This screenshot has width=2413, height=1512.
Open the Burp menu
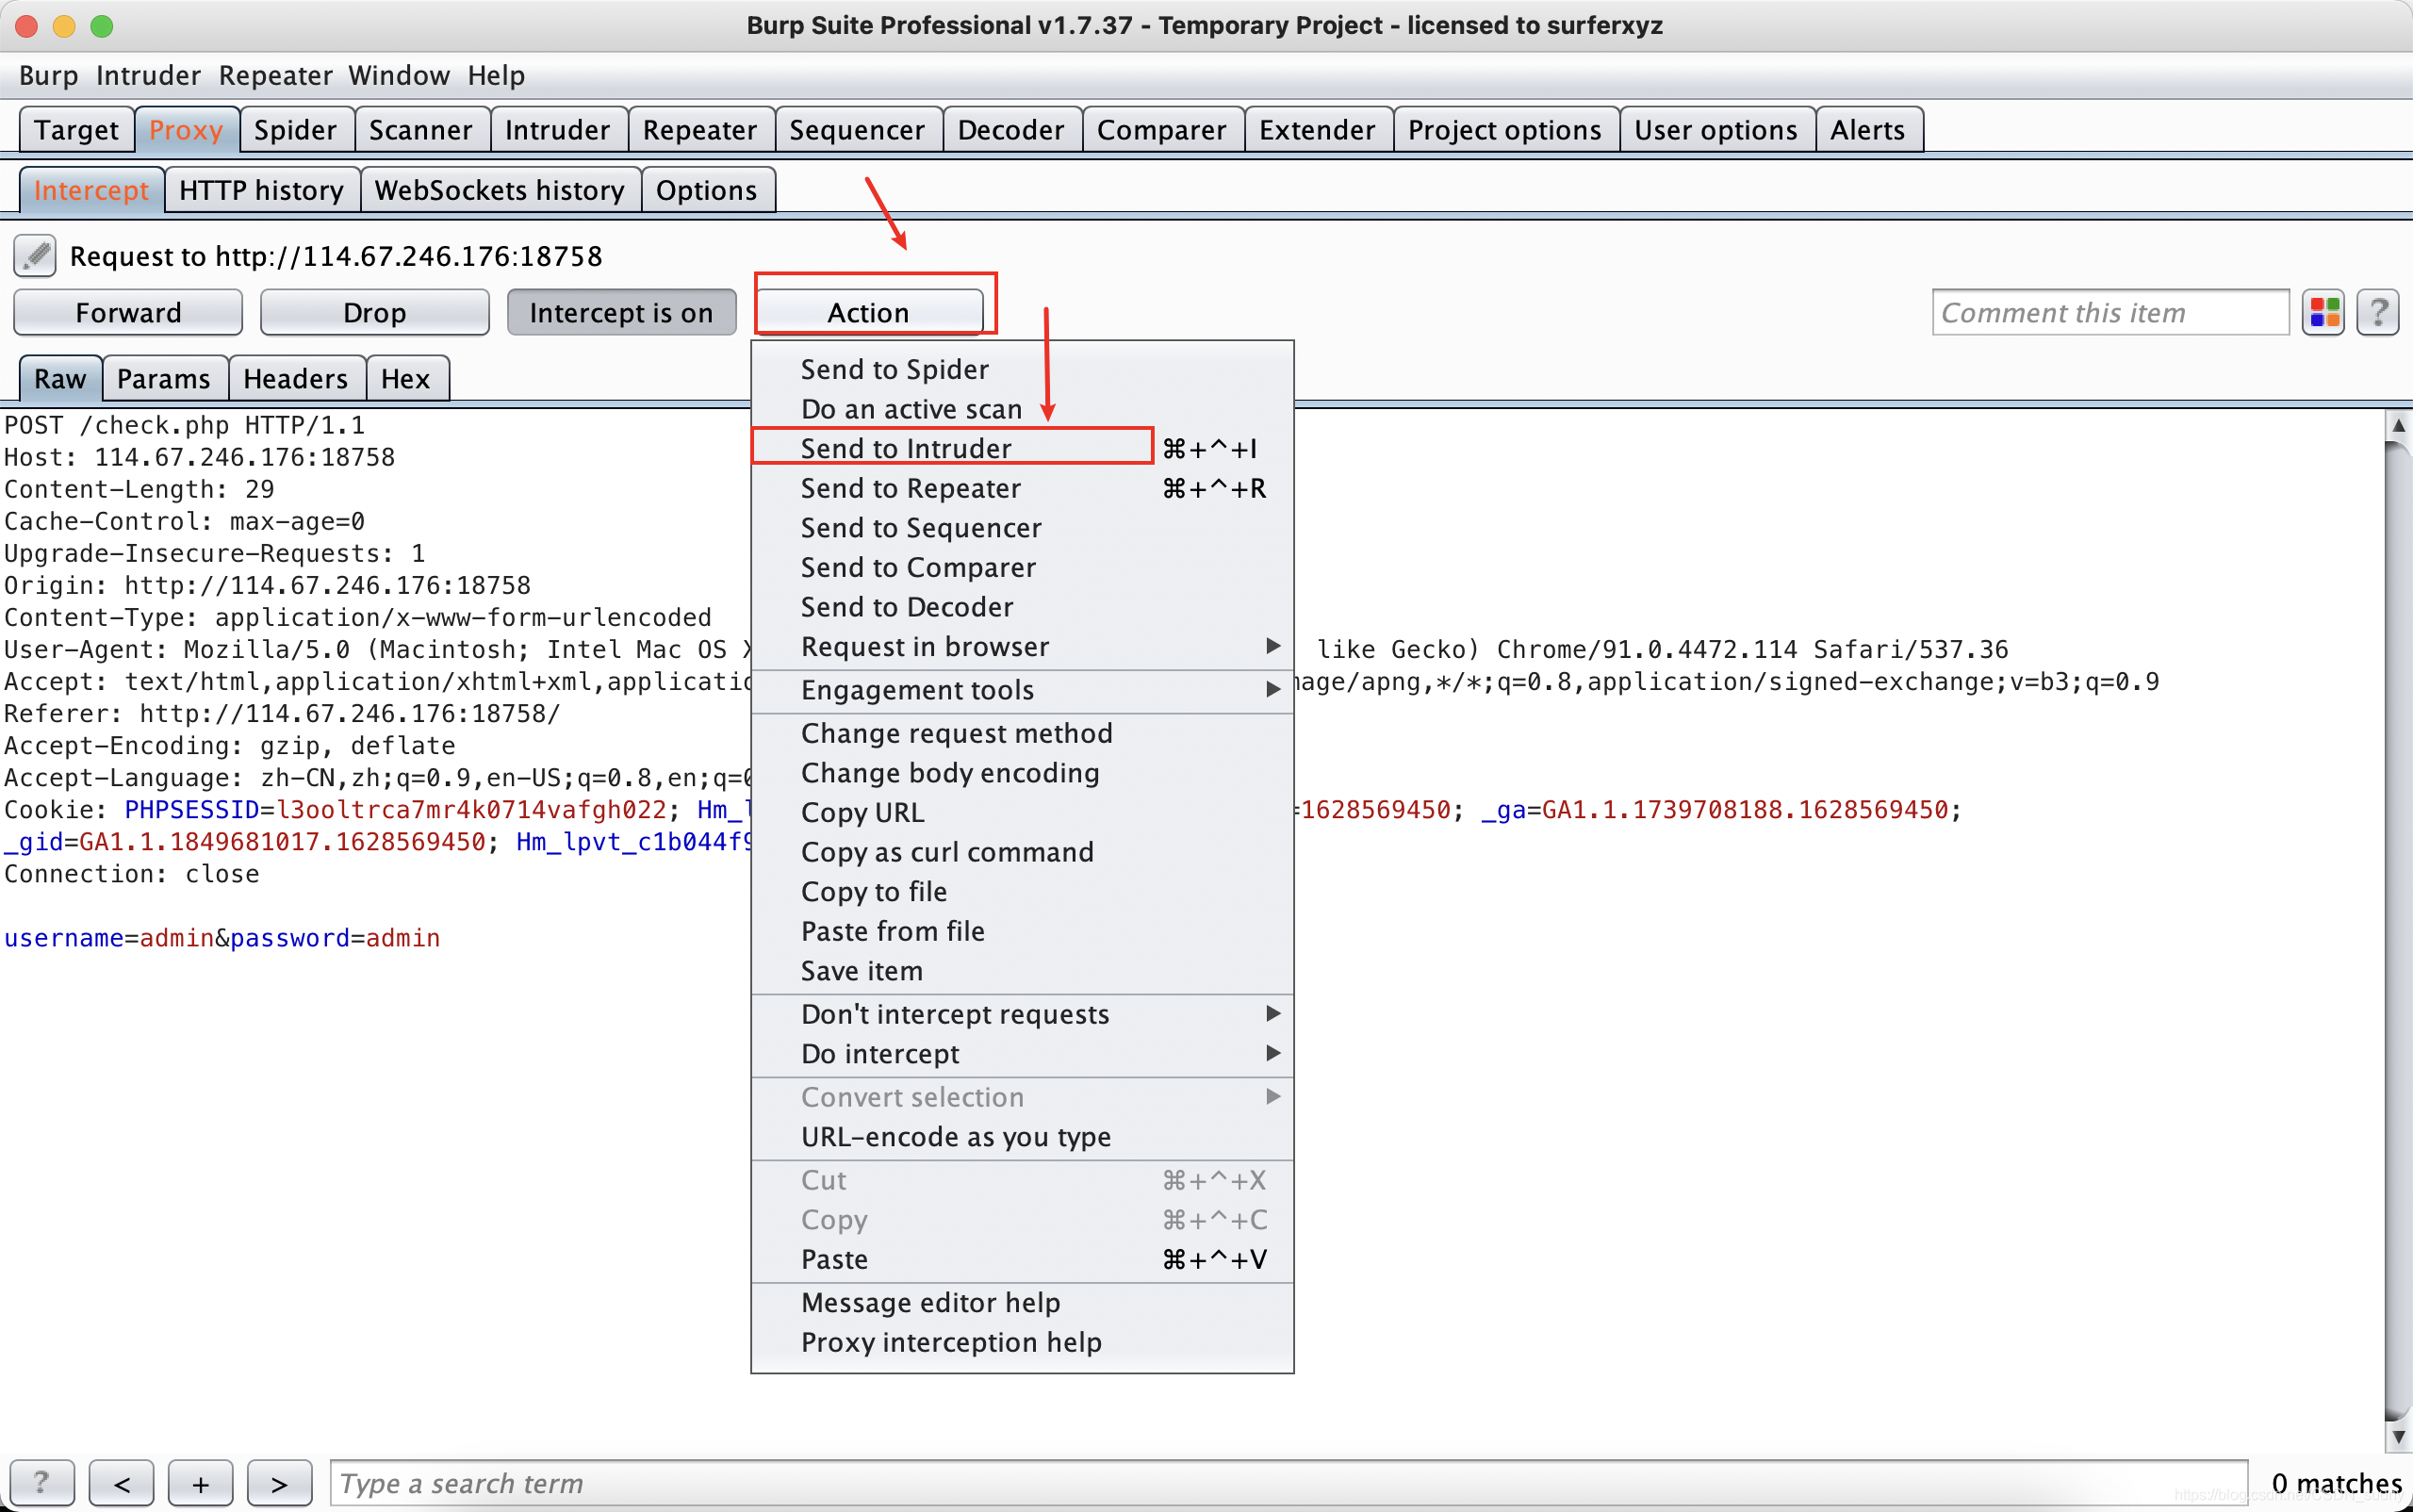pyautogui.click(x=48, y=76)
